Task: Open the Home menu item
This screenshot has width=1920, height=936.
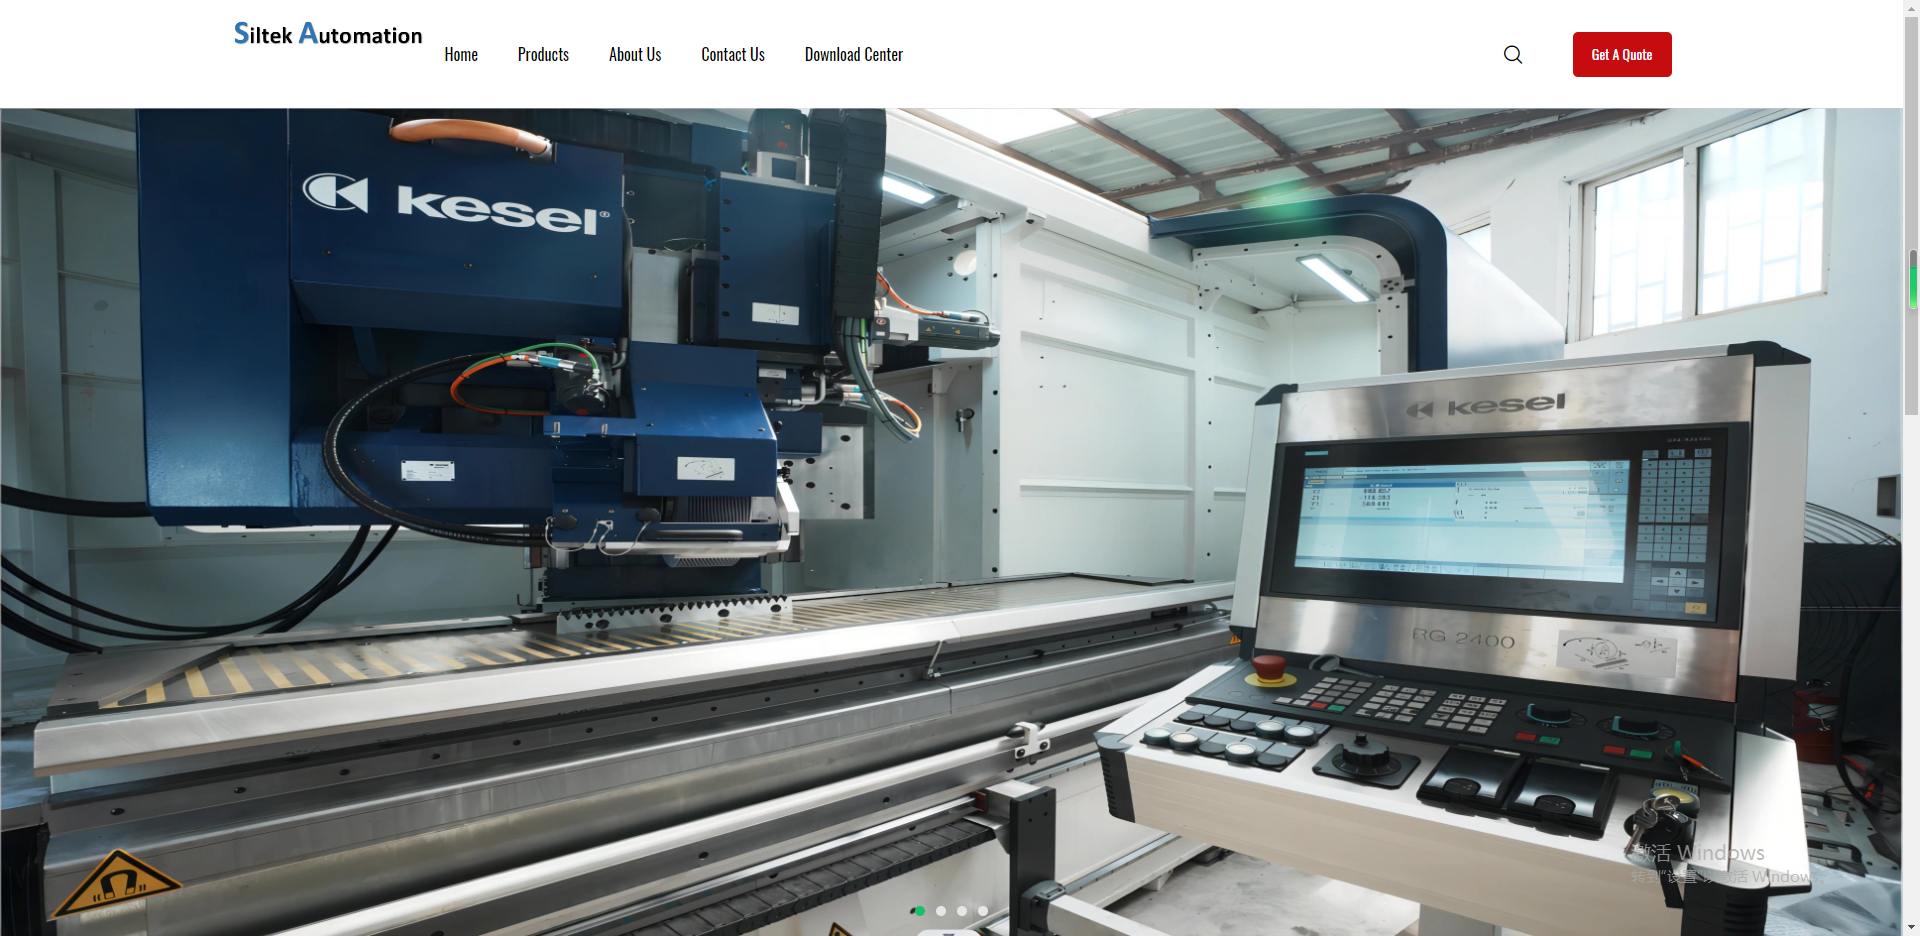Action: 461,55
